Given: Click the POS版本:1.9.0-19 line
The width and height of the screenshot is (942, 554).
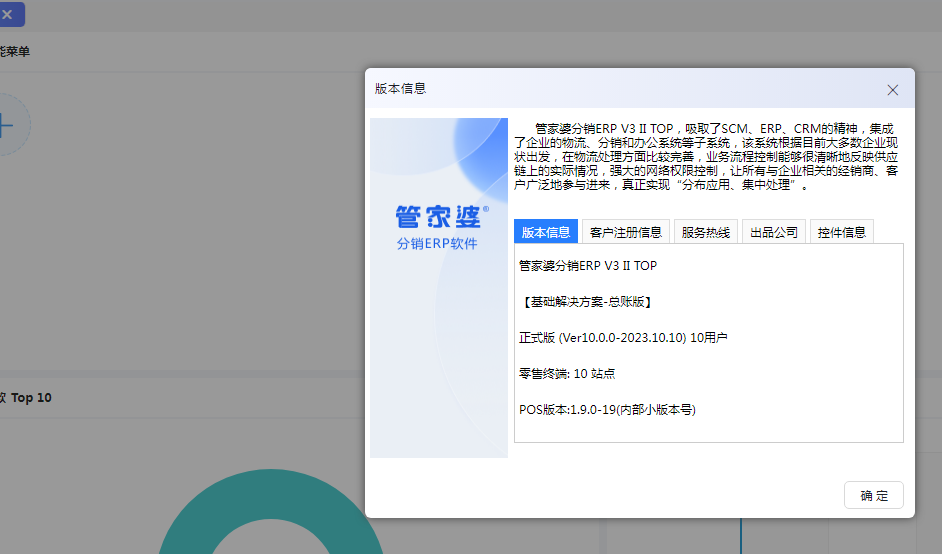Looking at the screenshot, I should [x=607, y=410].
